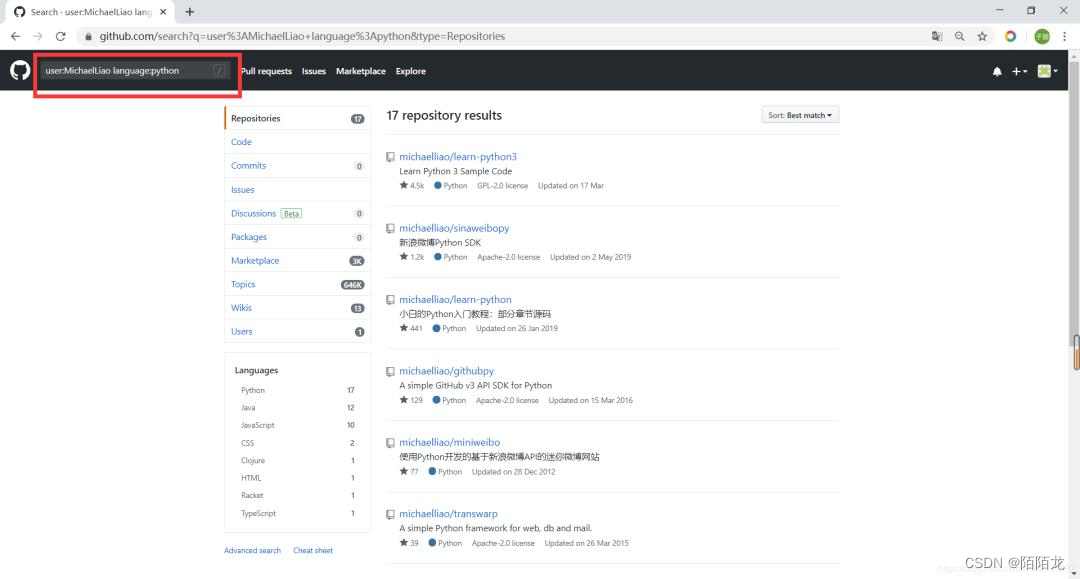
Task: Select the Marketplace filter in the sidebar
Action: pyautogui.click(x=298, y=261)
